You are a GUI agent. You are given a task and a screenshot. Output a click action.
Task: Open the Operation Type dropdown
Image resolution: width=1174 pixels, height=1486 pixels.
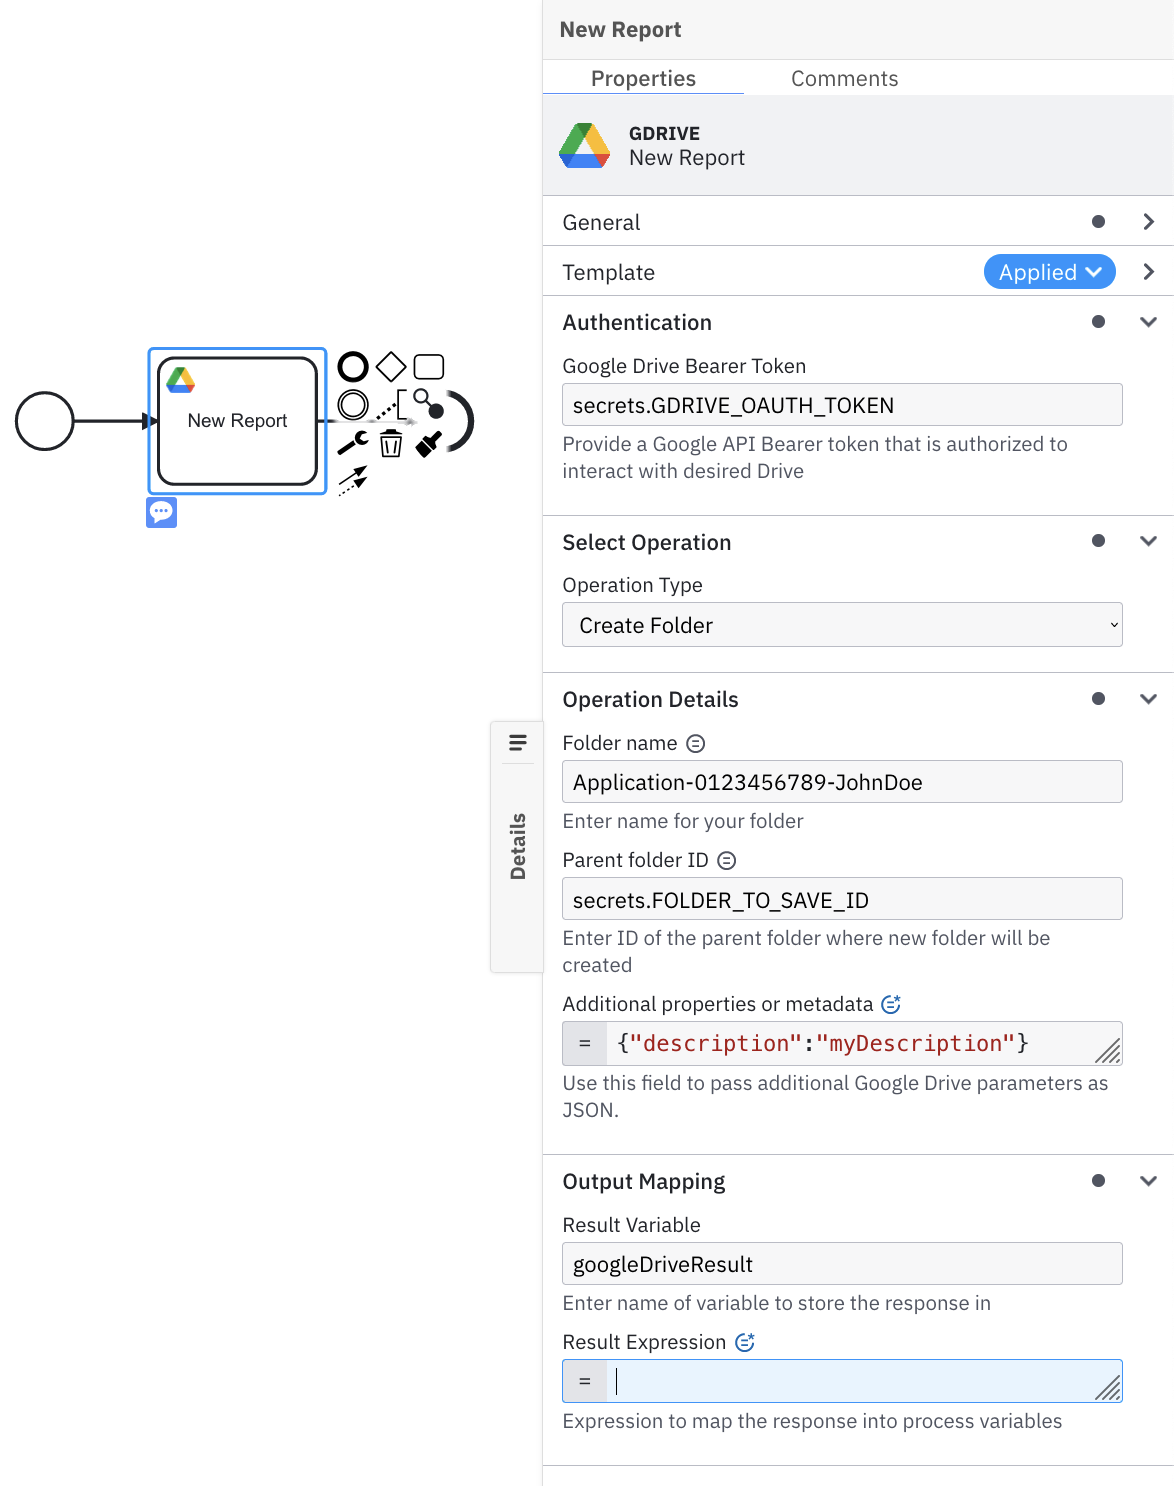coord(842,624)
